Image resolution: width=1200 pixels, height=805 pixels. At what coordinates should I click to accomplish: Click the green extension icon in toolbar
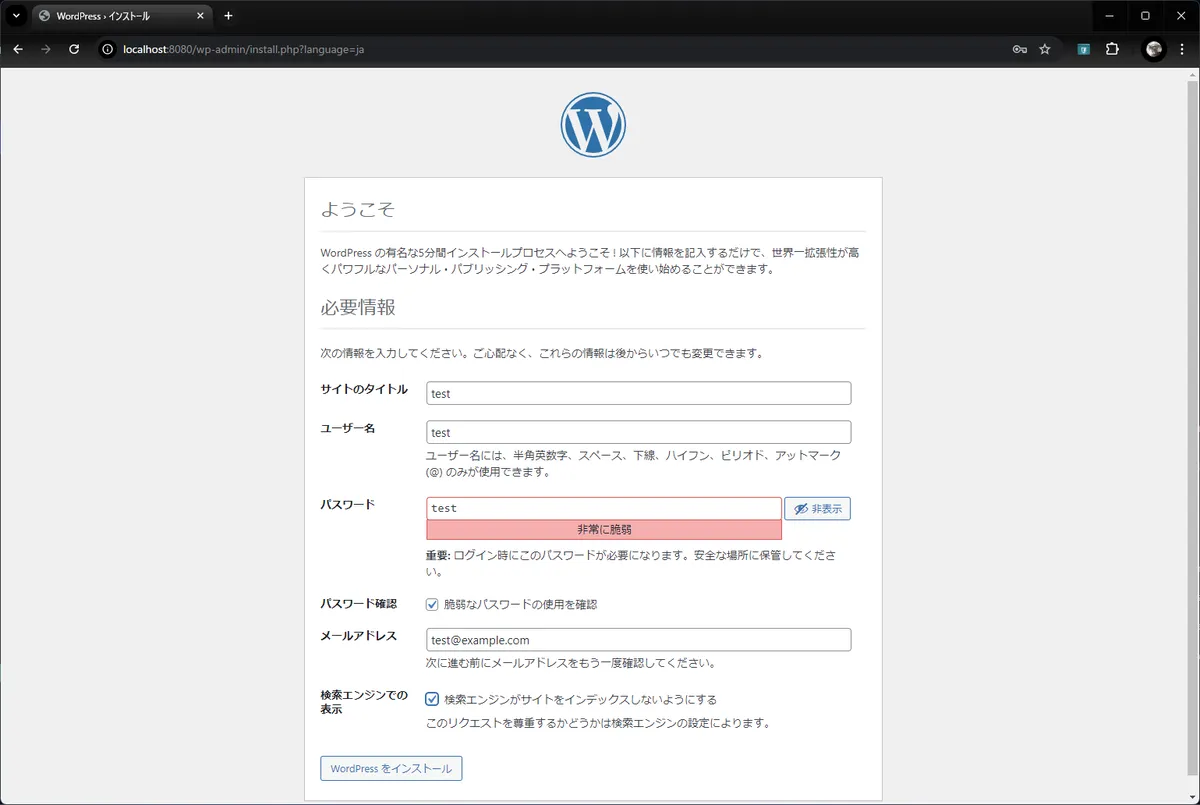(x=1083, y=49)
